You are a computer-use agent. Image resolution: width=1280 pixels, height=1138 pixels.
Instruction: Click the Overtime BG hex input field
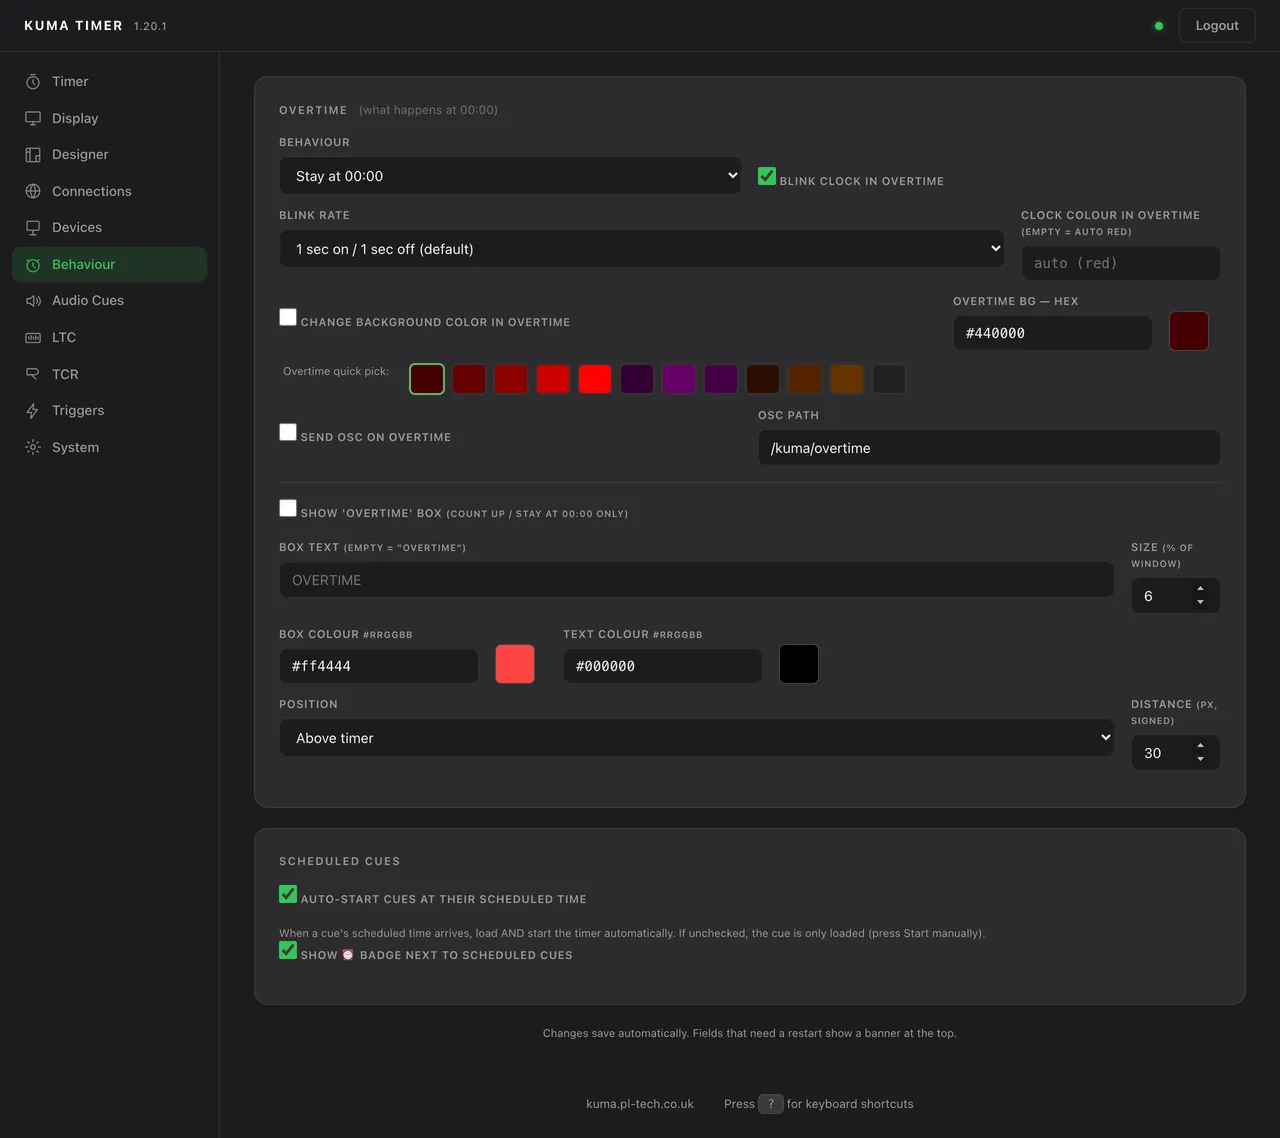[x=1052, y=333]
